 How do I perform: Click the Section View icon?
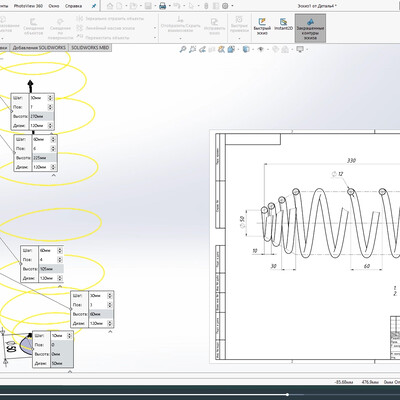tap(211, 50)
